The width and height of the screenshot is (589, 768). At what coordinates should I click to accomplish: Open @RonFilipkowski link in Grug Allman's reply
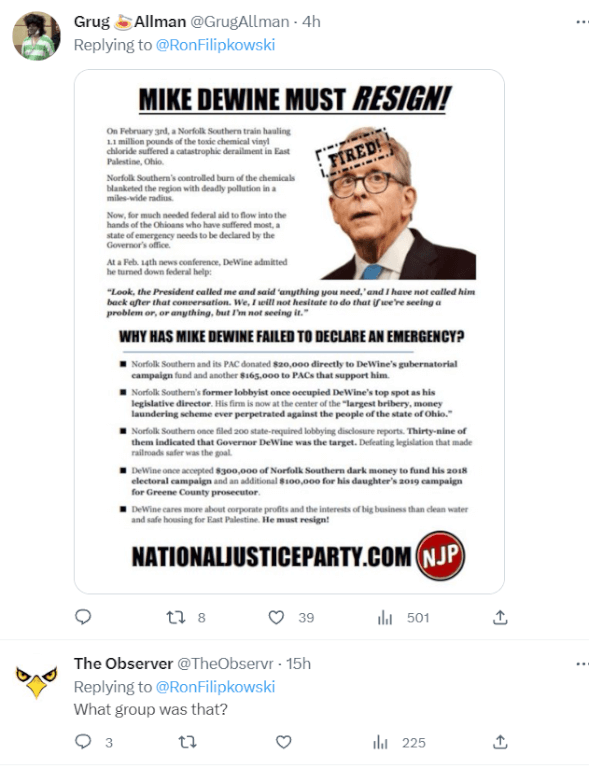pos(215,45)
